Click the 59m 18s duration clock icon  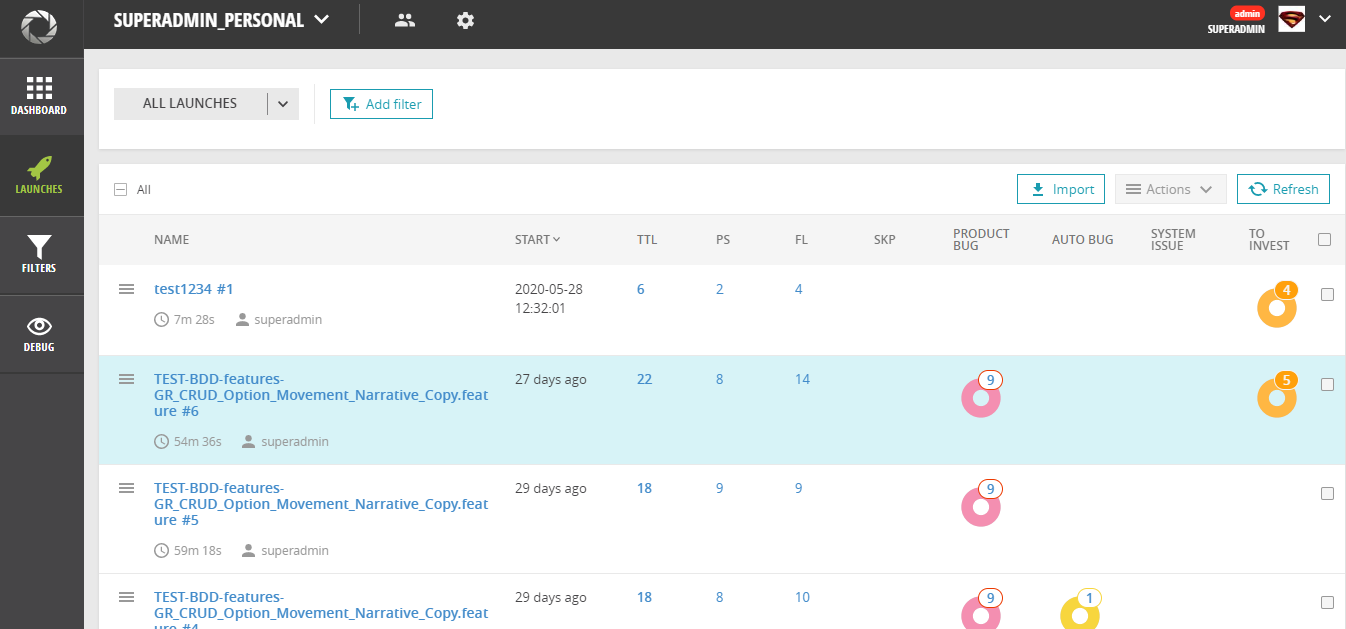(x=161, y=550)
